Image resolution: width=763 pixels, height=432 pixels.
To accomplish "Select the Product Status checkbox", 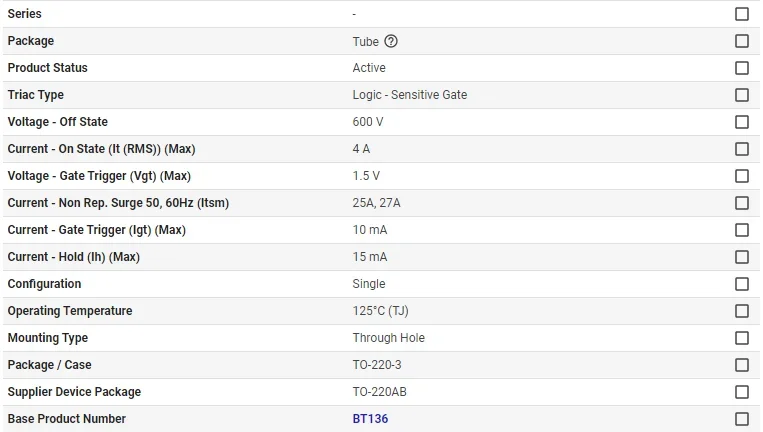I will click(x=742, y=68).
